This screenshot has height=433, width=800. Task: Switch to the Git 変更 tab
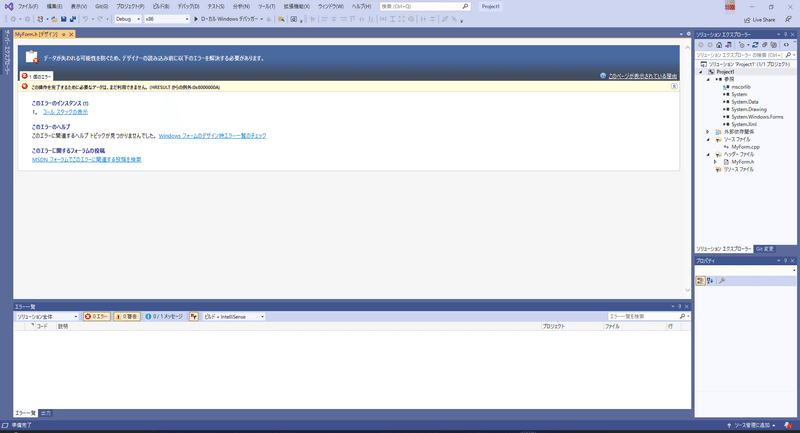tap(764, 249)
